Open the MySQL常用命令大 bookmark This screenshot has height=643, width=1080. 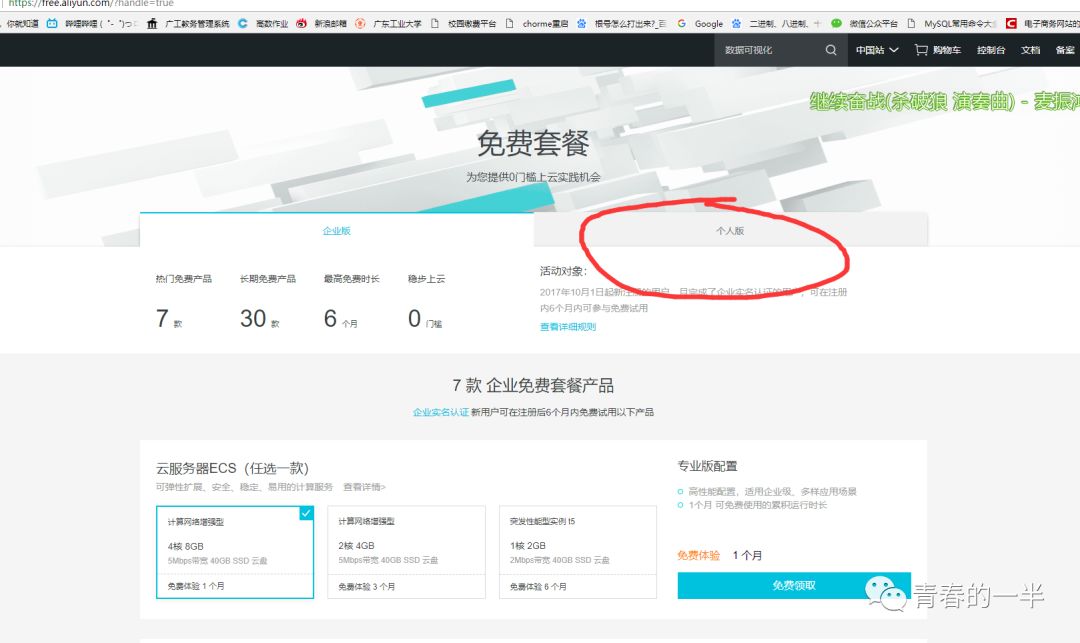(x=951, y=23)
